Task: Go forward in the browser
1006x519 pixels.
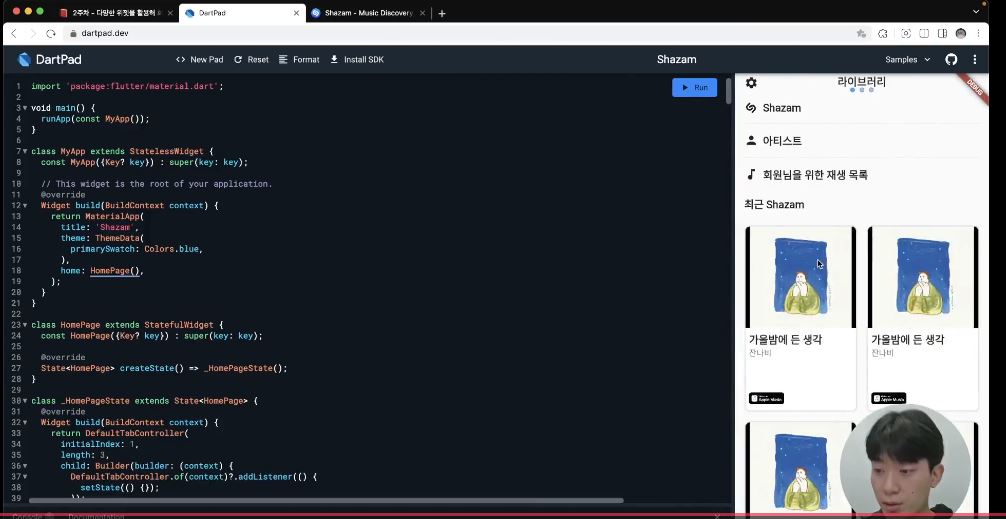Action: (x=33, y=33)
